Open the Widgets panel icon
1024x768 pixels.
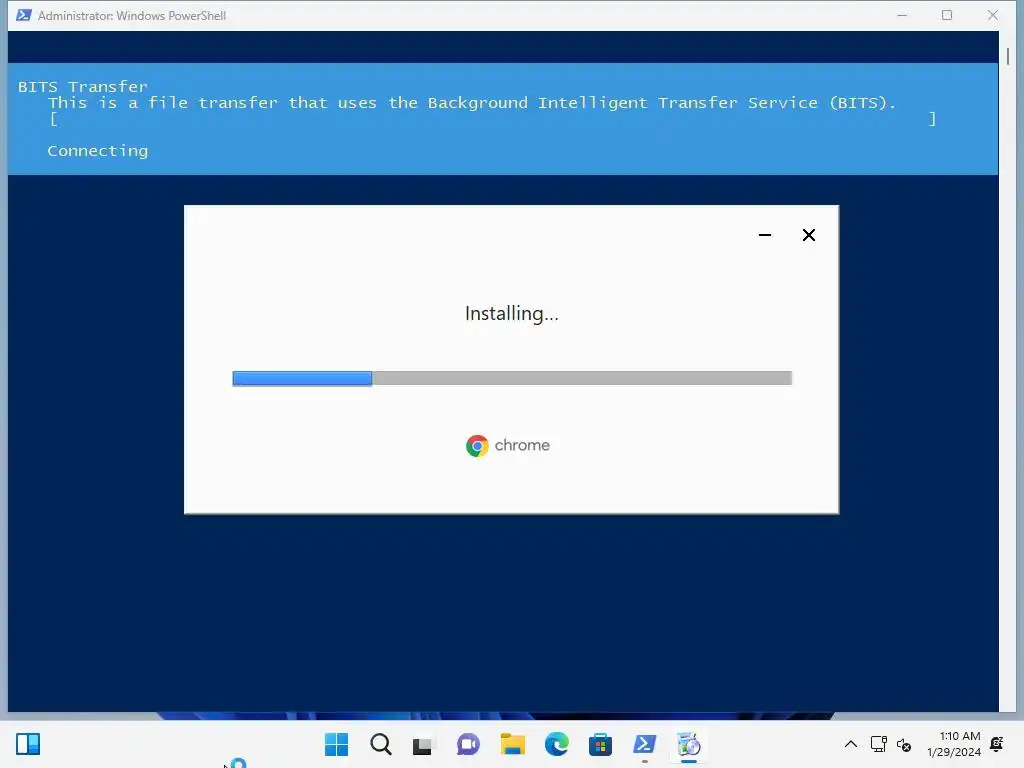28,744
